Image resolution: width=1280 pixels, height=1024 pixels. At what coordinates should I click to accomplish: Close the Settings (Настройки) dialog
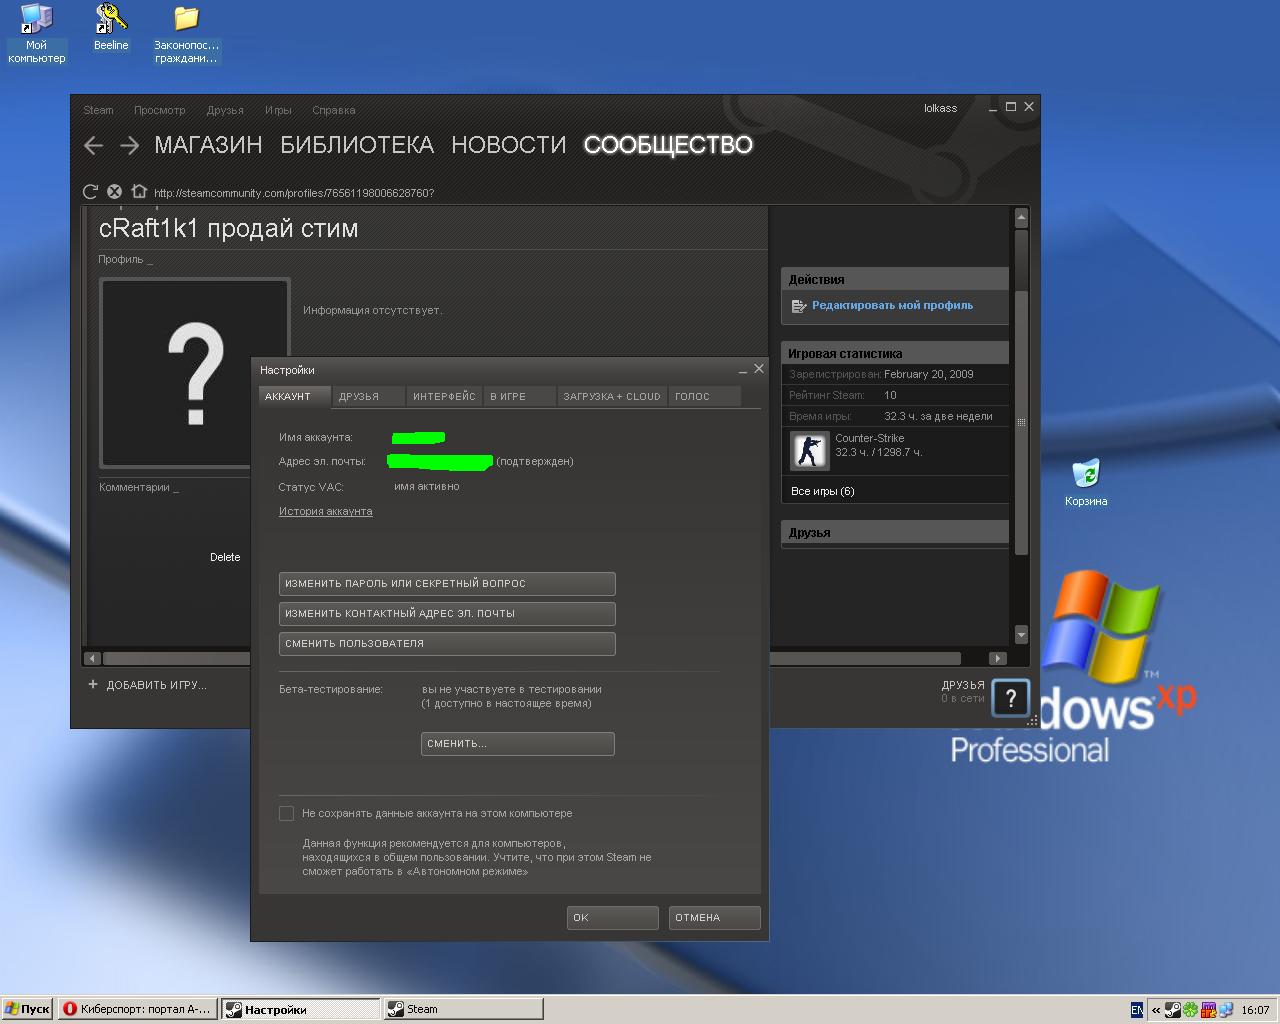coord(759,369)
